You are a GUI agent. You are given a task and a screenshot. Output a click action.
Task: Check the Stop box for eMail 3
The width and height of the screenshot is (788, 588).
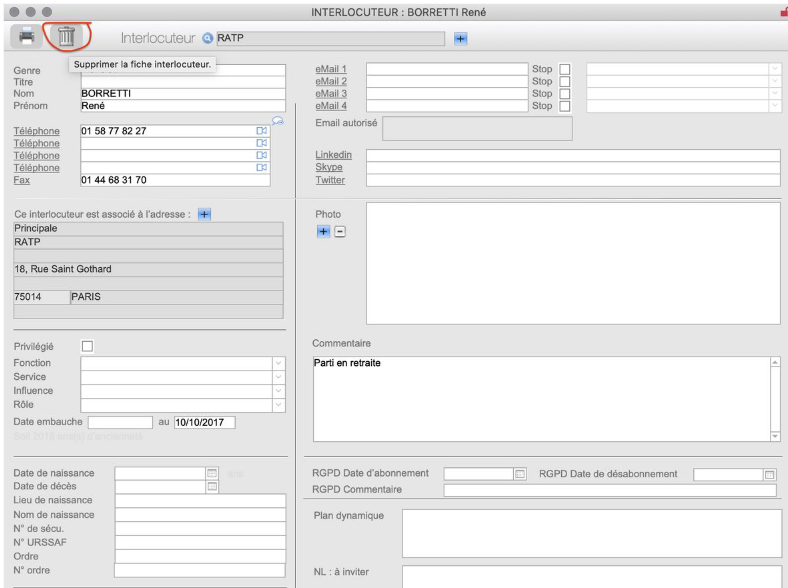[x=565, y=93]
